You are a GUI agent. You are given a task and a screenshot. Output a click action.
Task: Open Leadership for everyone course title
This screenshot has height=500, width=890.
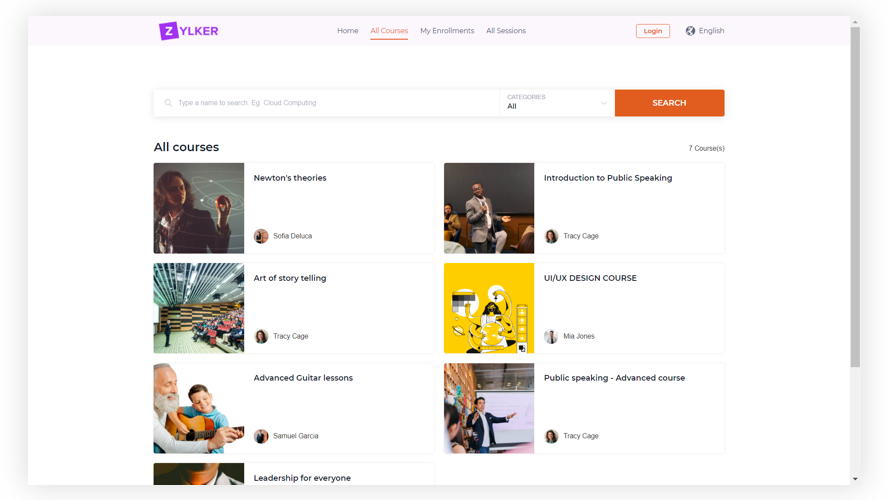point(302,478)
